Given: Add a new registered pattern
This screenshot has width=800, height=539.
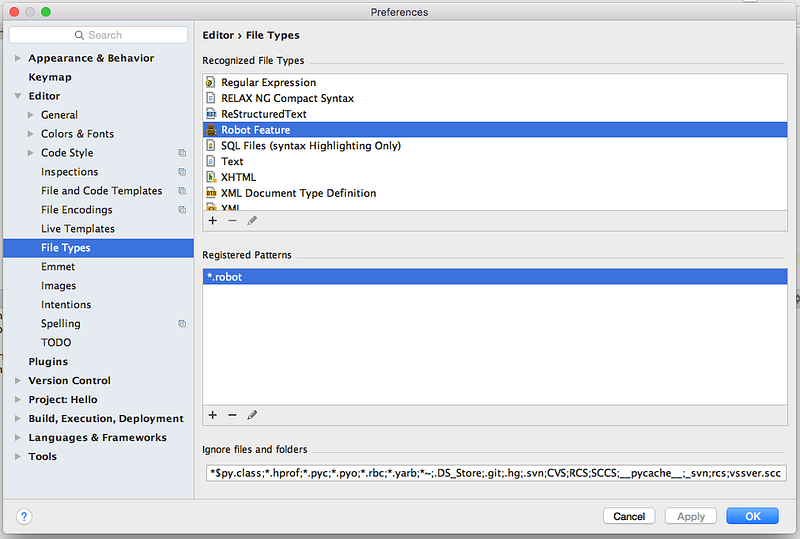Looking at the screenshot, I should pyautogui.click(x=213, y=415).
